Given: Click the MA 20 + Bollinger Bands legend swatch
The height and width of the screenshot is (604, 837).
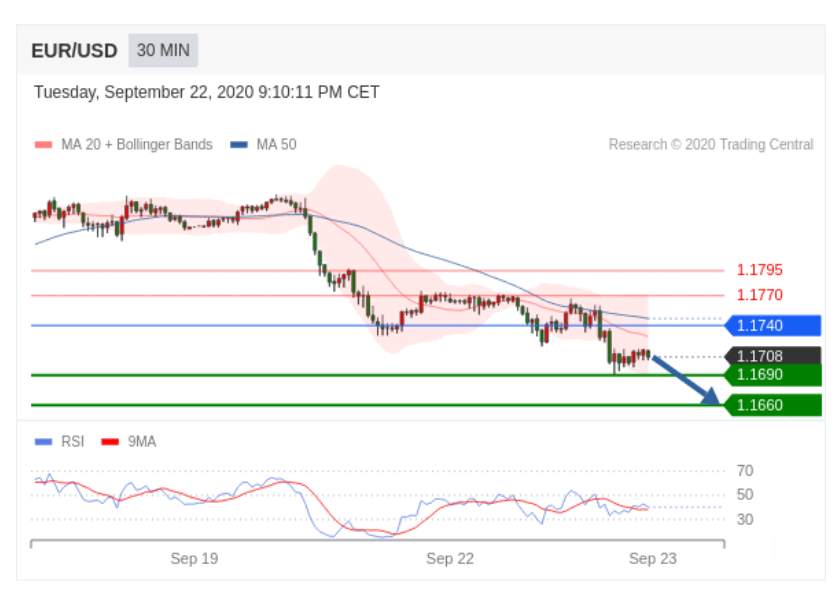Looking at the screenshot, I should 43,145.
